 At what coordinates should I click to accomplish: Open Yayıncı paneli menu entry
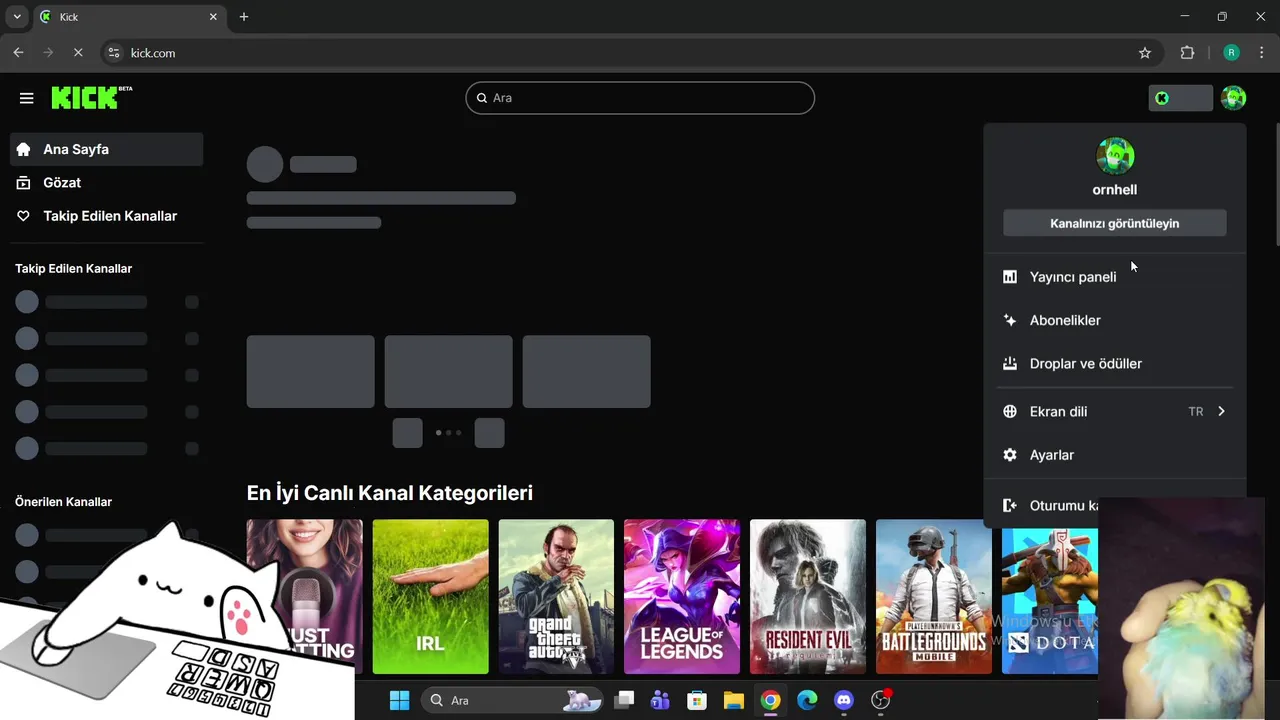coord(1115,277)
